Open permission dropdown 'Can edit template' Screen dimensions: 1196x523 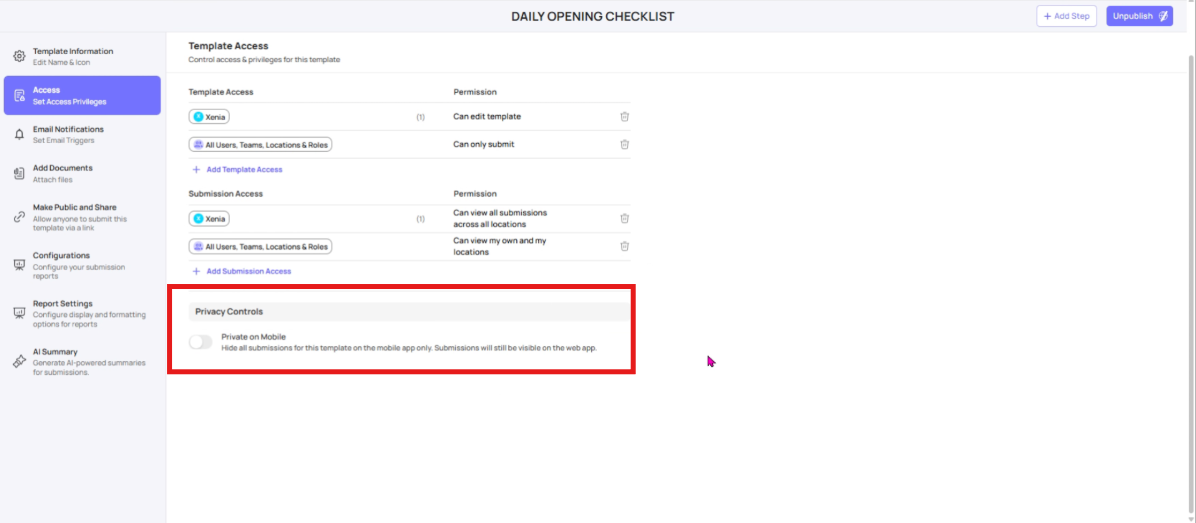pos(487,116)
